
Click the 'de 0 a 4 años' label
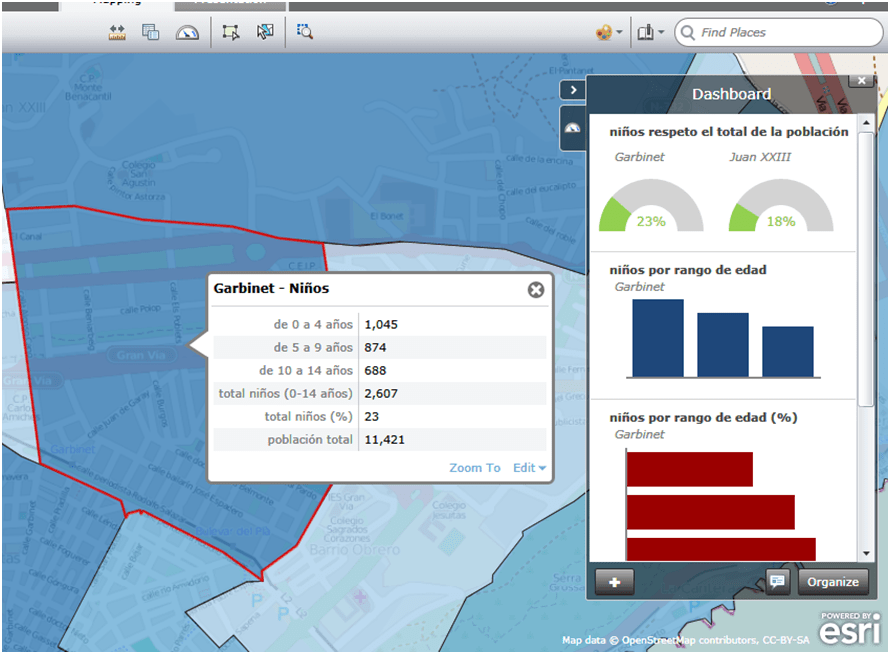313,325
